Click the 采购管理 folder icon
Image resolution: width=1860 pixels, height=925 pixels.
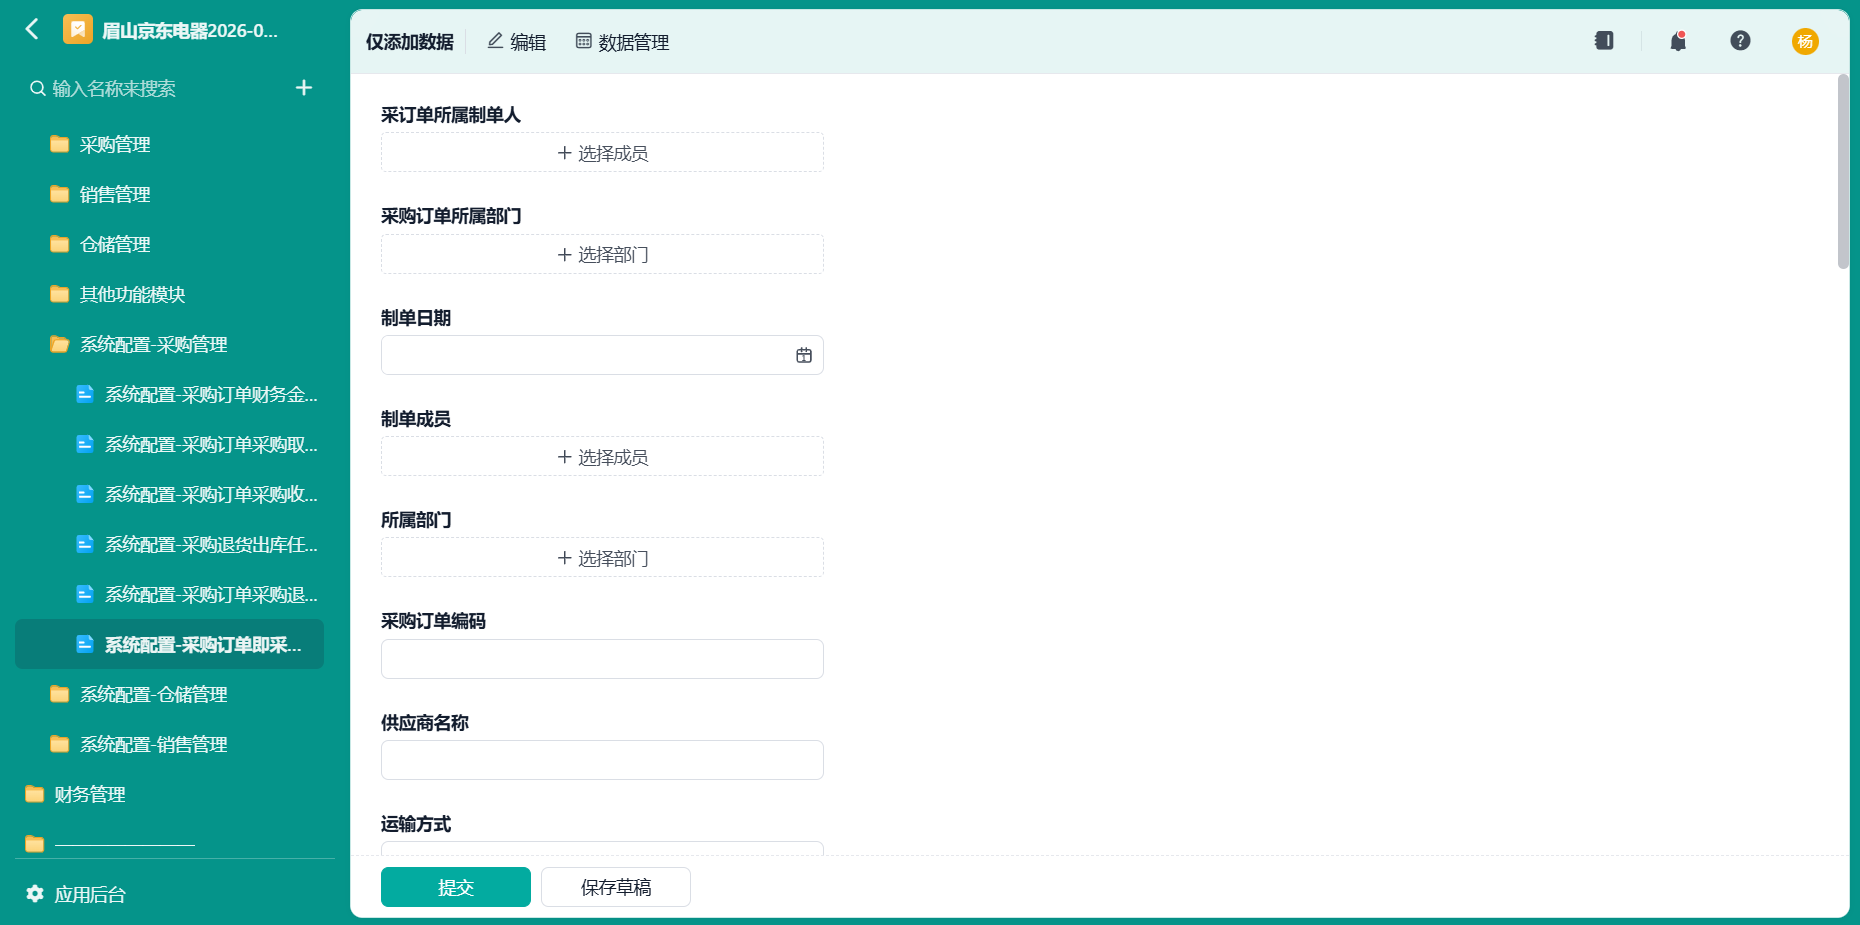point(60,144)
